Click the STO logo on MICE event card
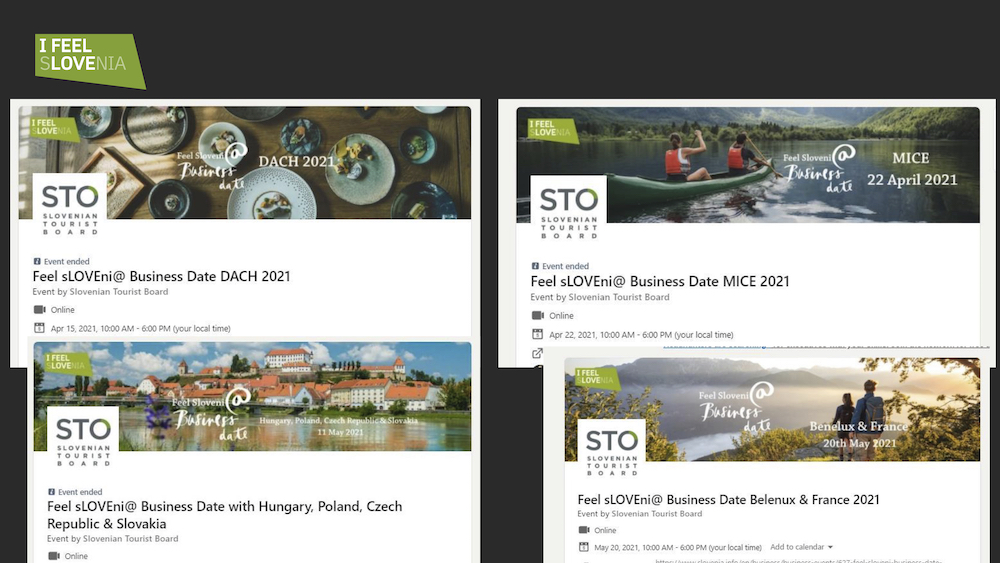 [569, 209]
